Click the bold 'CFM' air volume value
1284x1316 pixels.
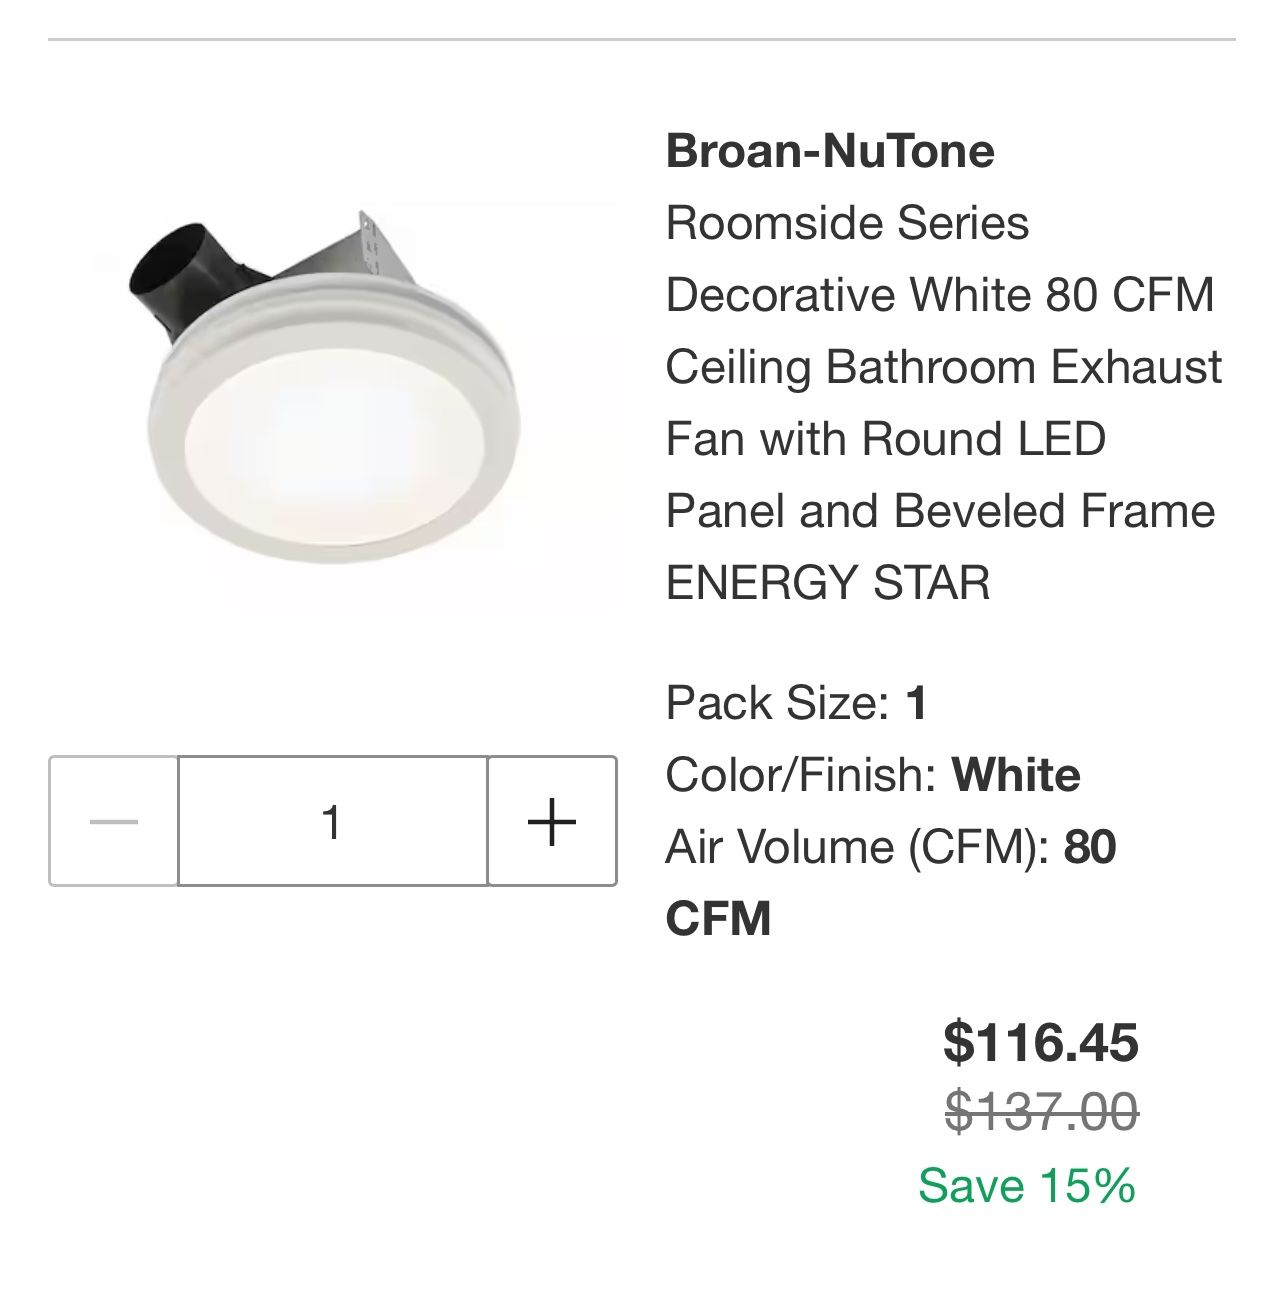(718, 919)
